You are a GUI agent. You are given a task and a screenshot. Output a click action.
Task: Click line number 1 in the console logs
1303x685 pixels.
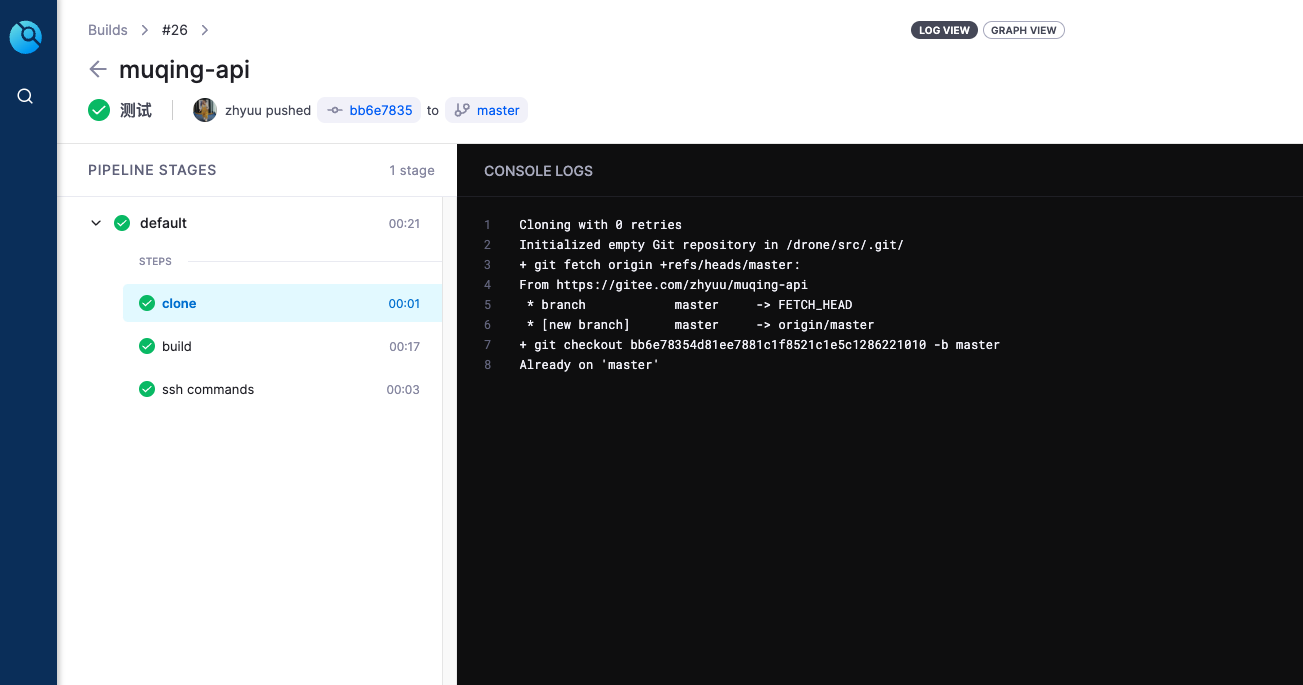487,224
